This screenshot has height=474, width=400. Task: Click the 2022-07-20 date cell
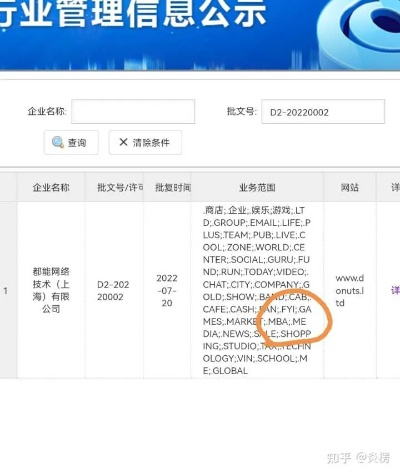(x=167, y=290)
